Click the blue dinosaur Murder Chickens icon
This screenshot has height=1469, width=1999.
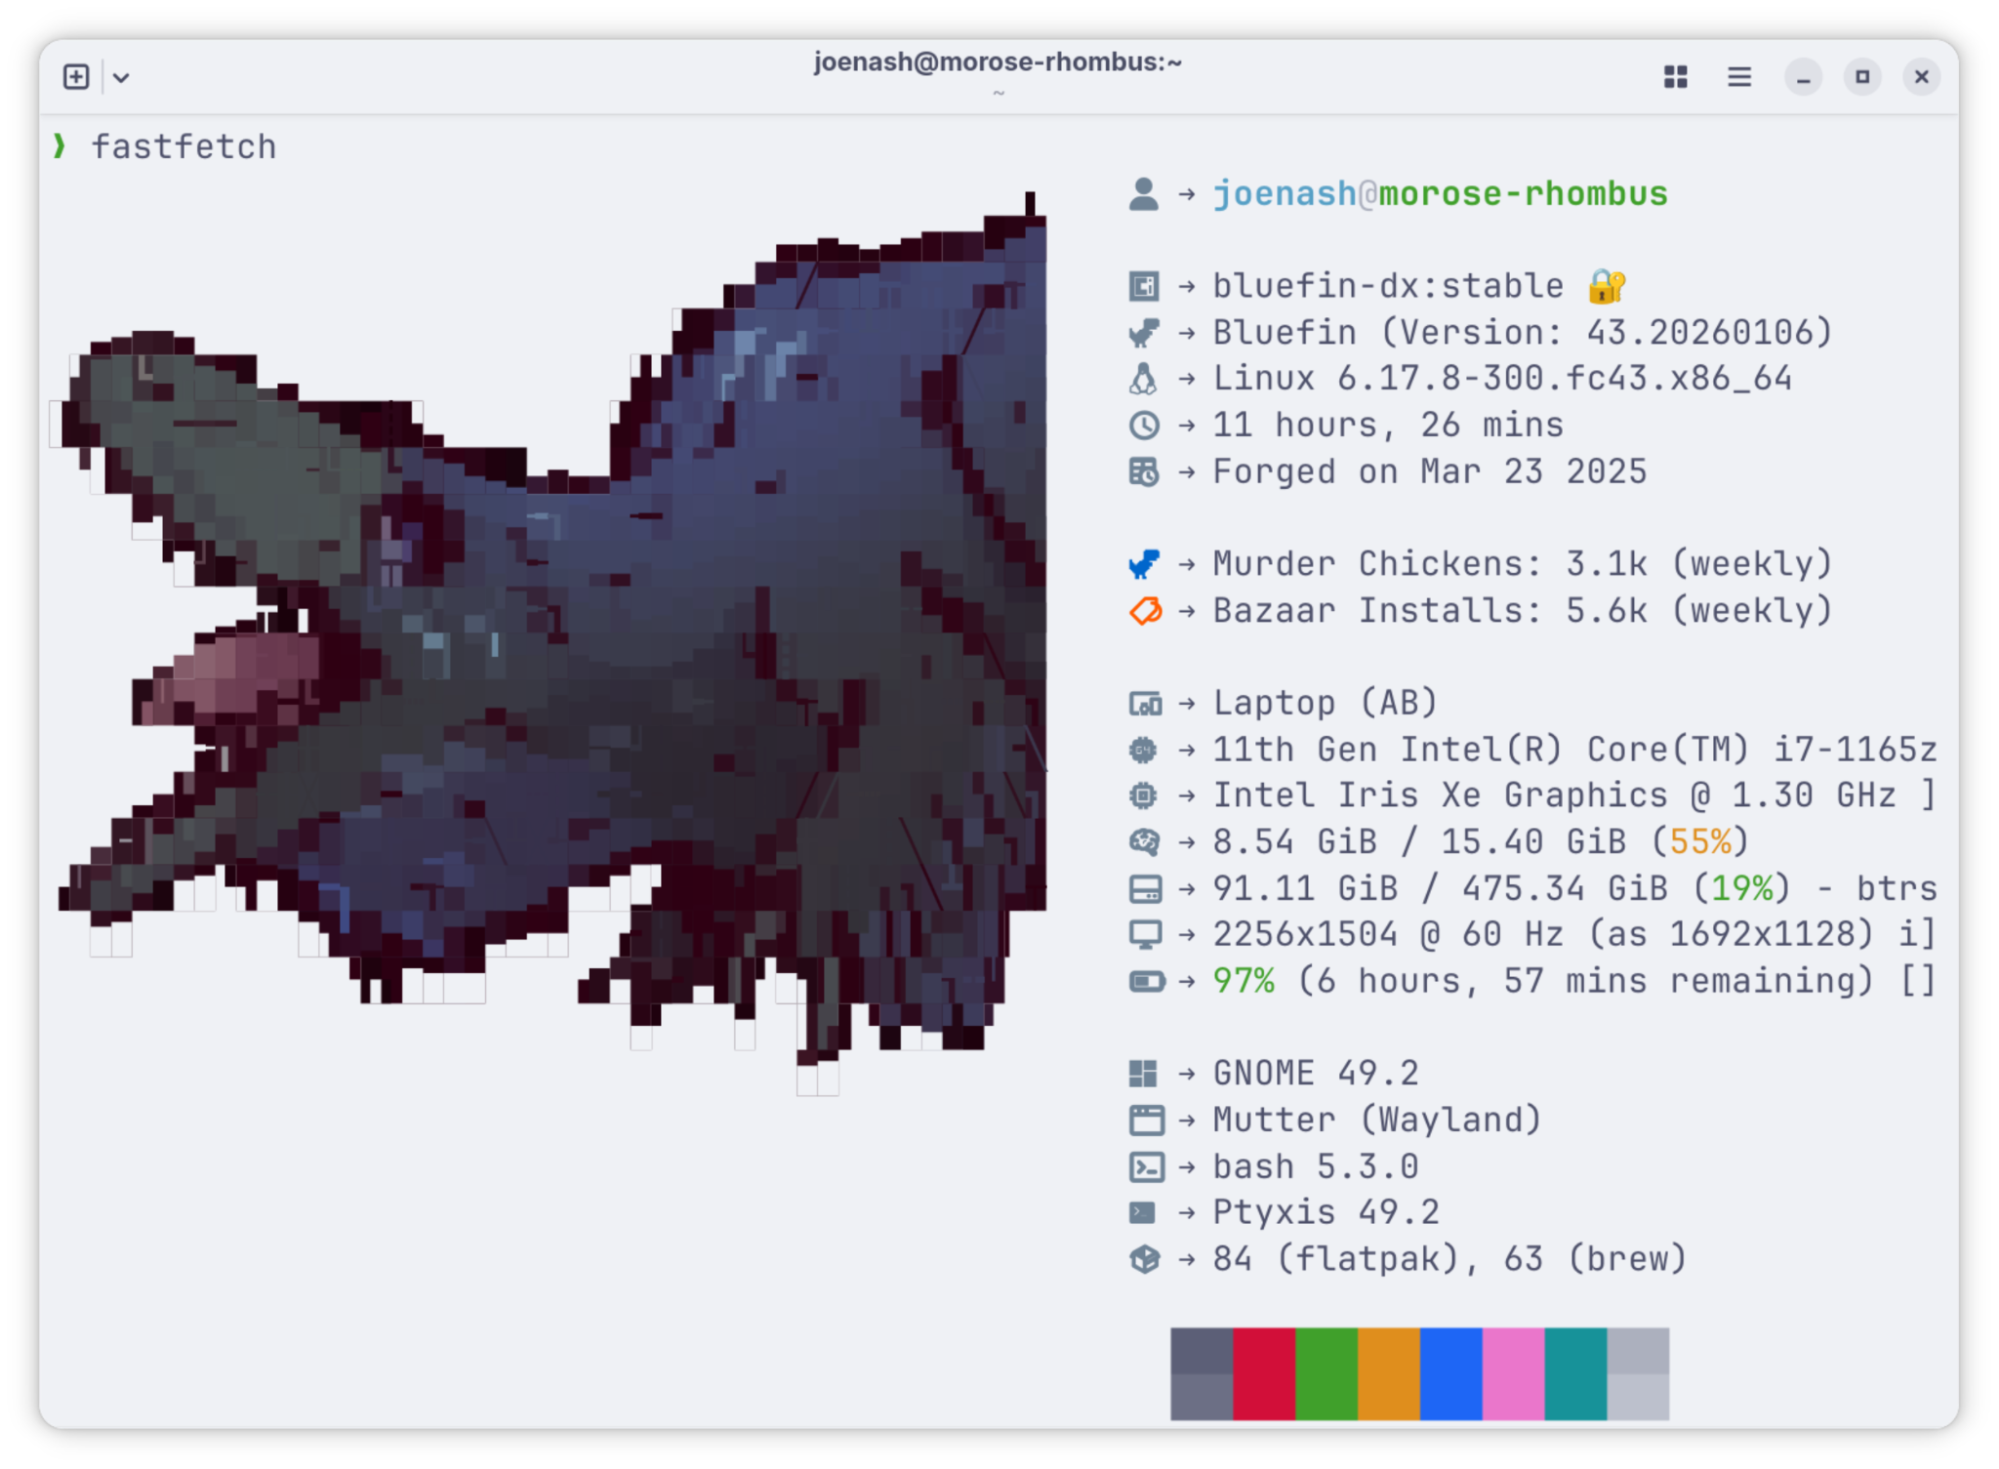(1143, 564)
